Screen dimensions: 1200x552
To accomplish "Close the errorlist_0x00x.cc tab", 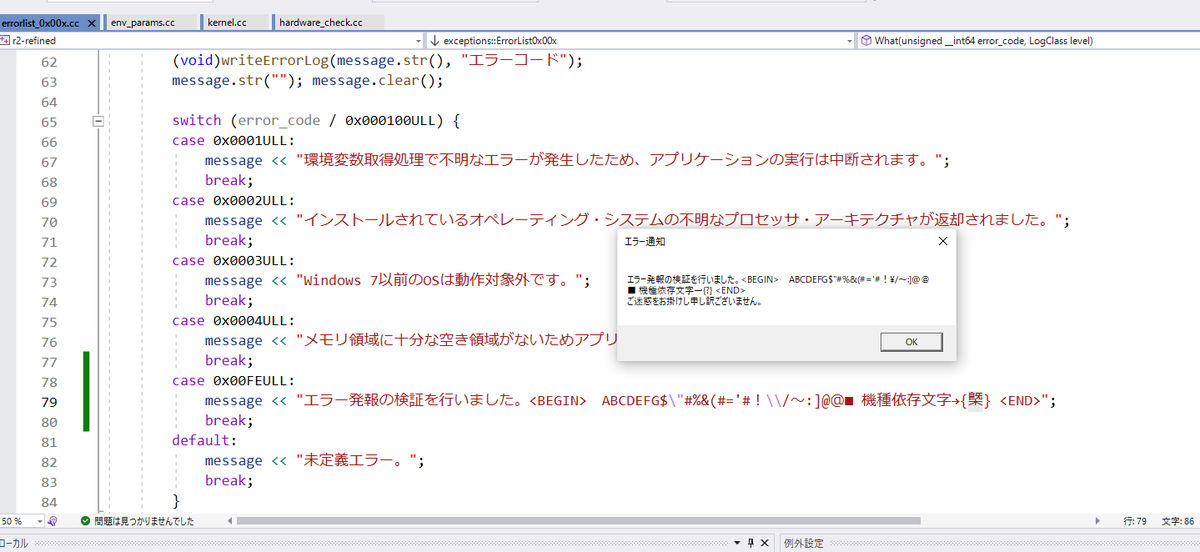I will (x=90, y=21).
